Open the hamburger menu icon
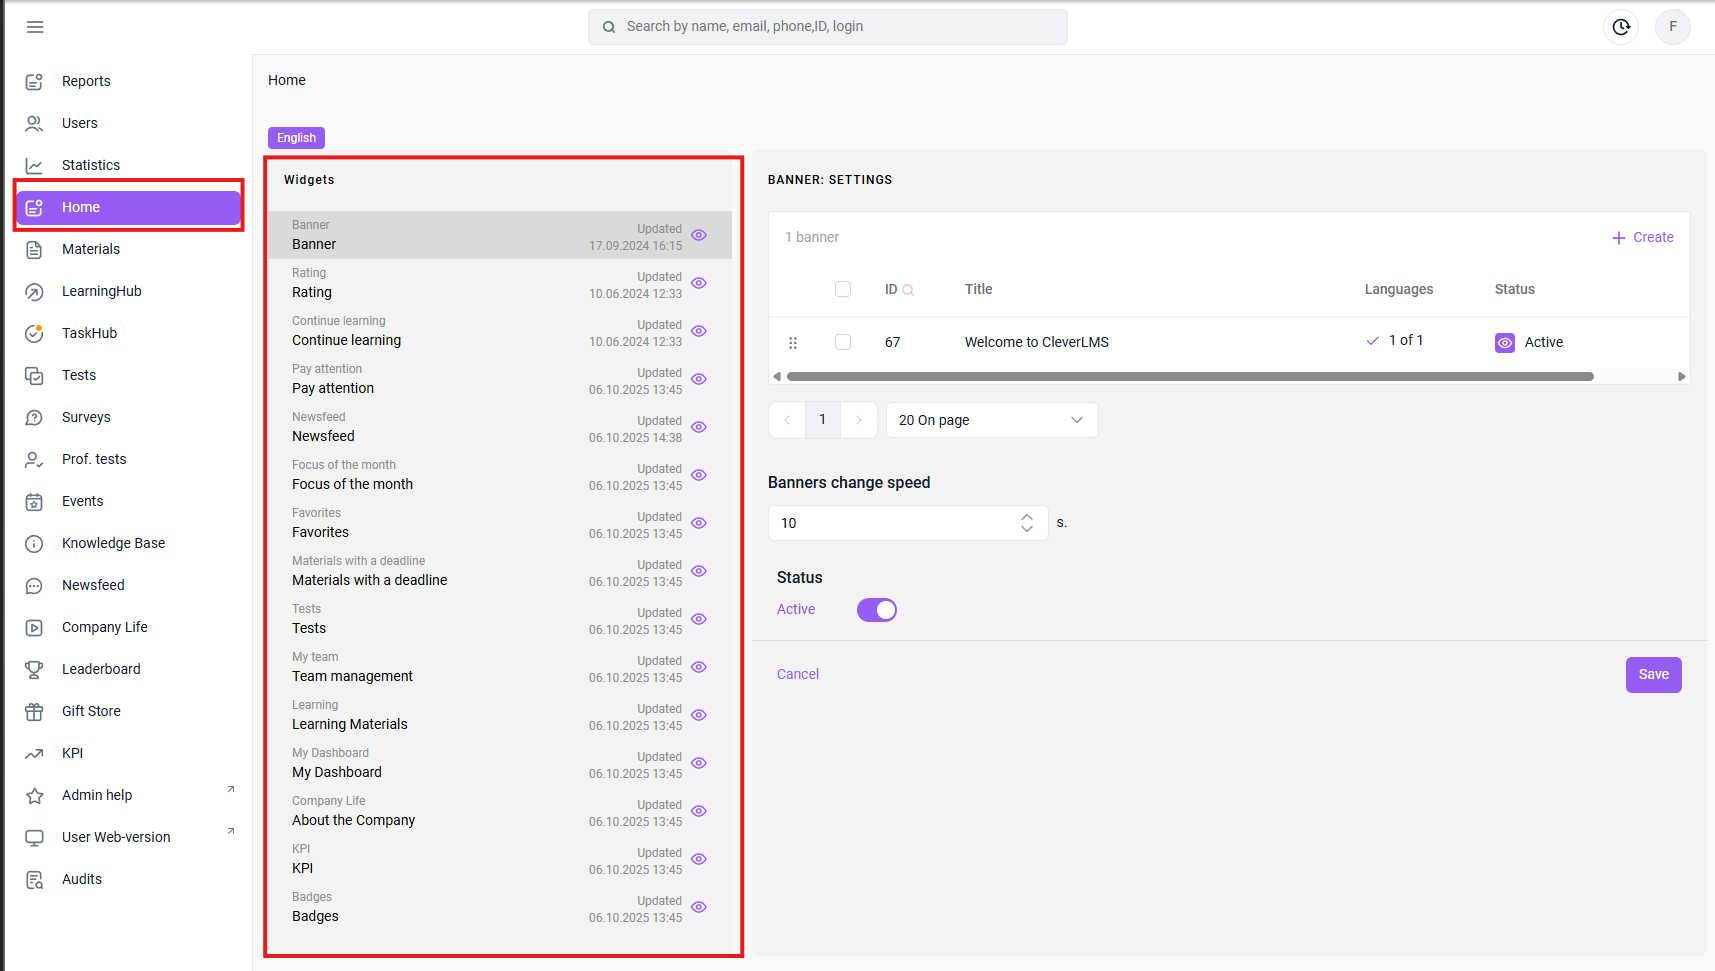Image resolution: width=1715 pixels, height=971 pixels. point(35,27)
